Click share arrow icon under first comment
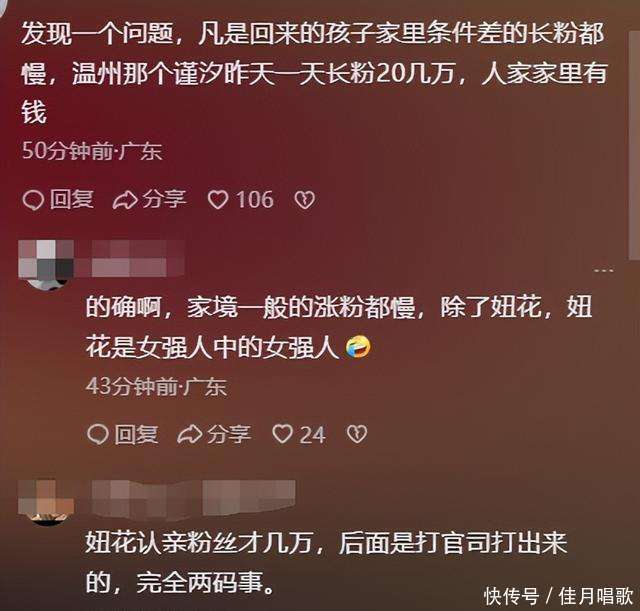 (x=125, y=200)
